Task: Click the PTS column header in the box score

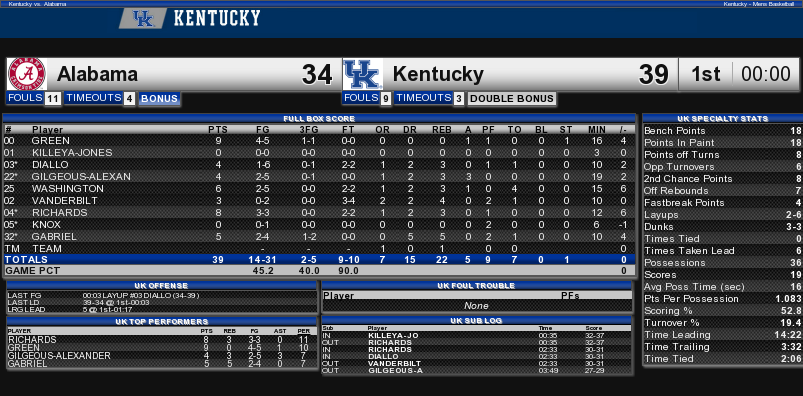Action: pos(218,130)
